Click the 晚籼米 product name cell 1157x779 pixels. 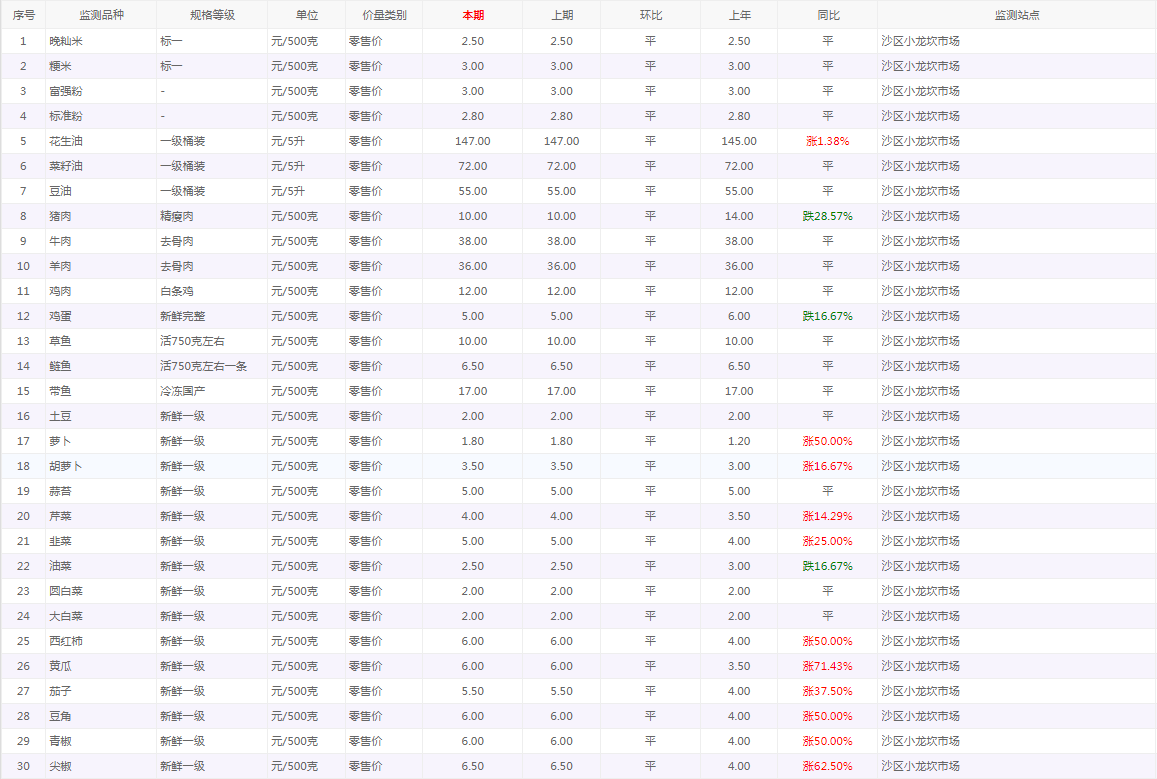click(67, 41)
